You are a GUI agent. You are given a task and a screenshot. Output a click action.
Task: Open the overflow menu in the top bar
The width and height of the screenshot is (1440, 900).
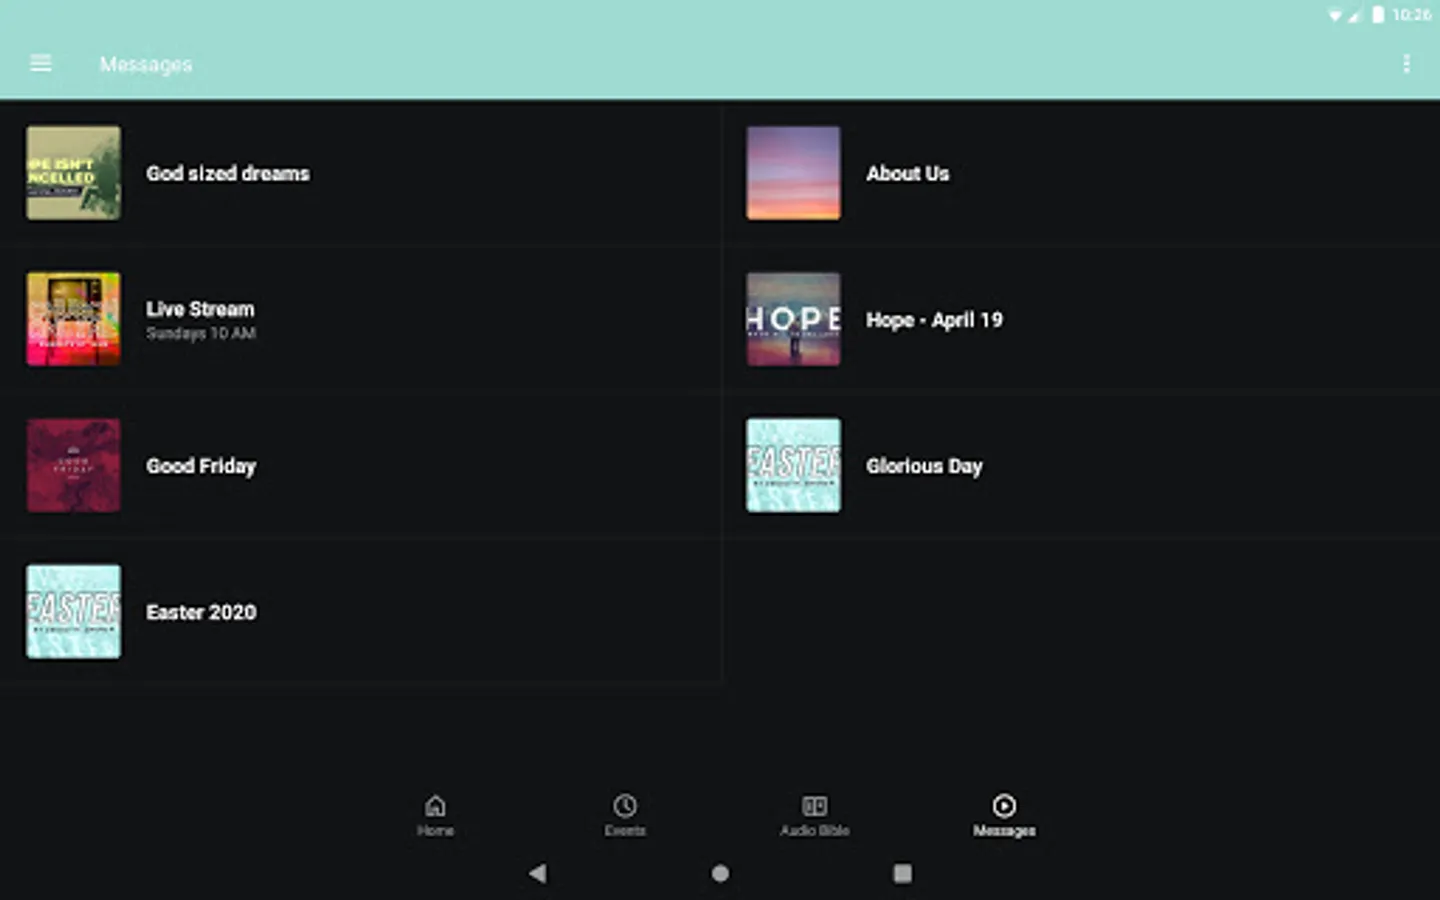(x=1406, y=63)
